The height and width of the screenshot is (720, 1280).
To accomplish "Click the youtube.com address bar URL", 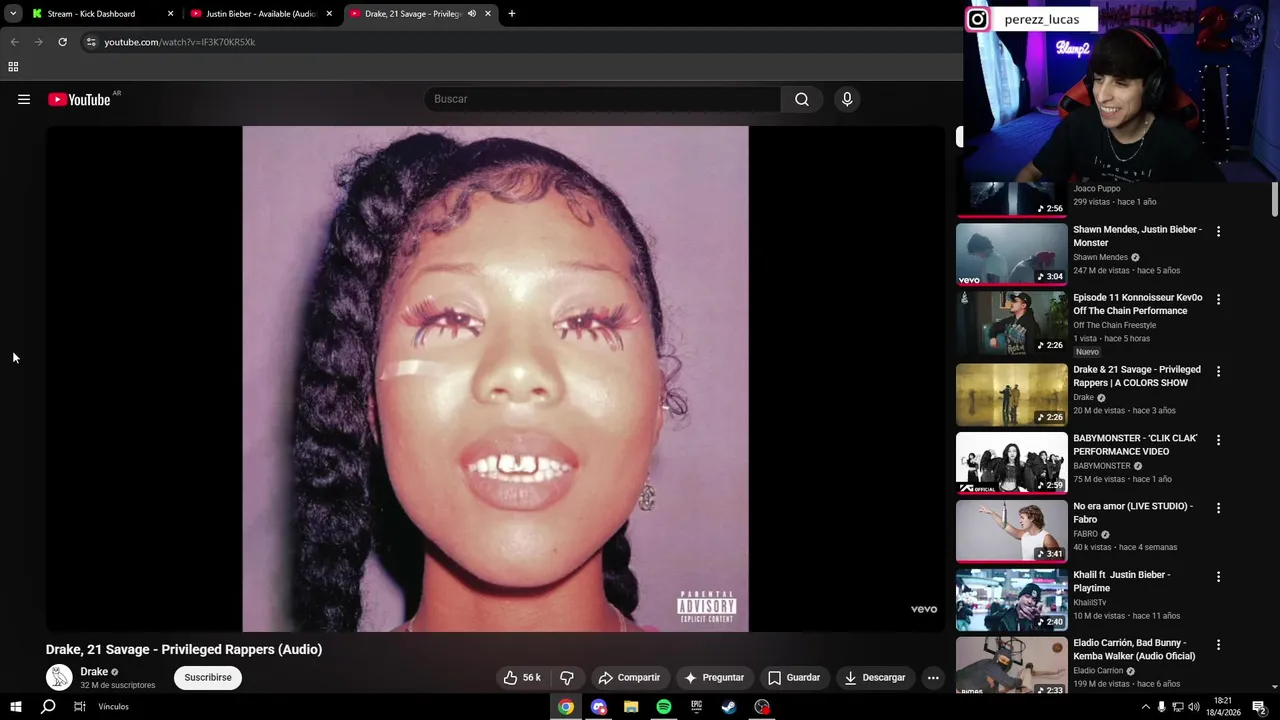I will click(180, 42).
